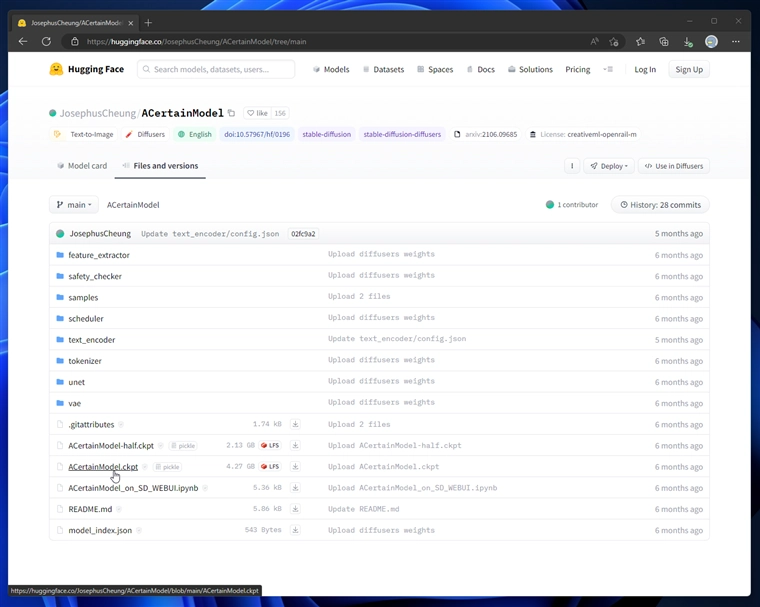Viewport: 760px width, 607px height.
Task: Refresh the browser page
Action: tap(46, 42)
